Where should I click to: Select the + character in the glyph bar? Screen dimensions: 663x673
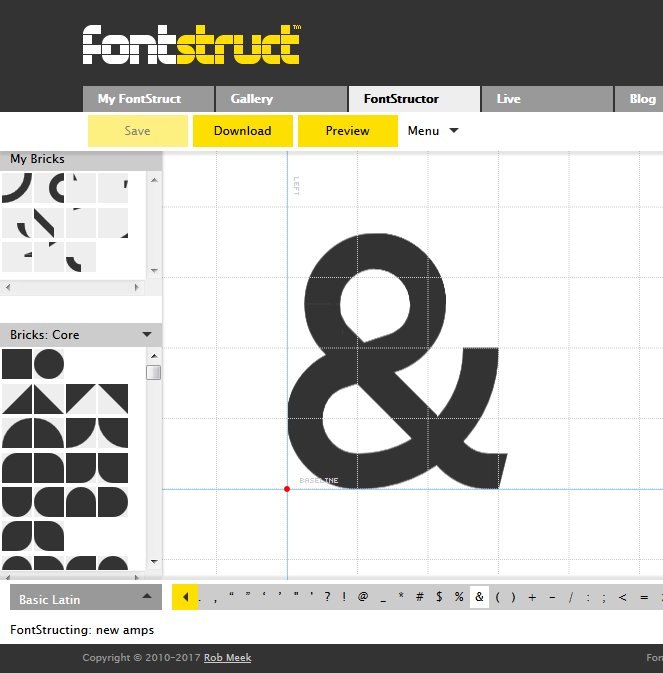tap(532, 597)
